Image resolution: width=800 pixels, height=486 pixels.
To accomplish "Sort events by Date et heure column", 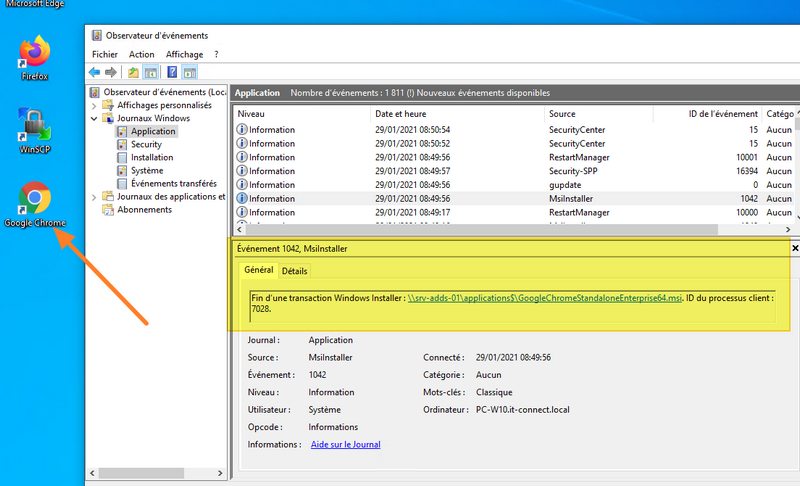I will coord(400,114).
